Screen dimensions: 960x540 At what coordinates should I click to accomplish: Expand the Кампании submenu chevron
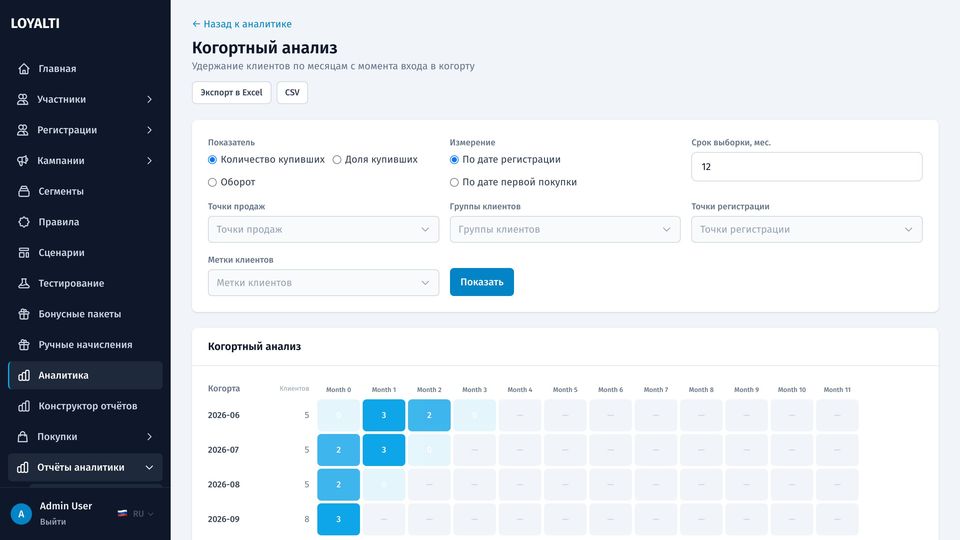click(x=149, y=160)
